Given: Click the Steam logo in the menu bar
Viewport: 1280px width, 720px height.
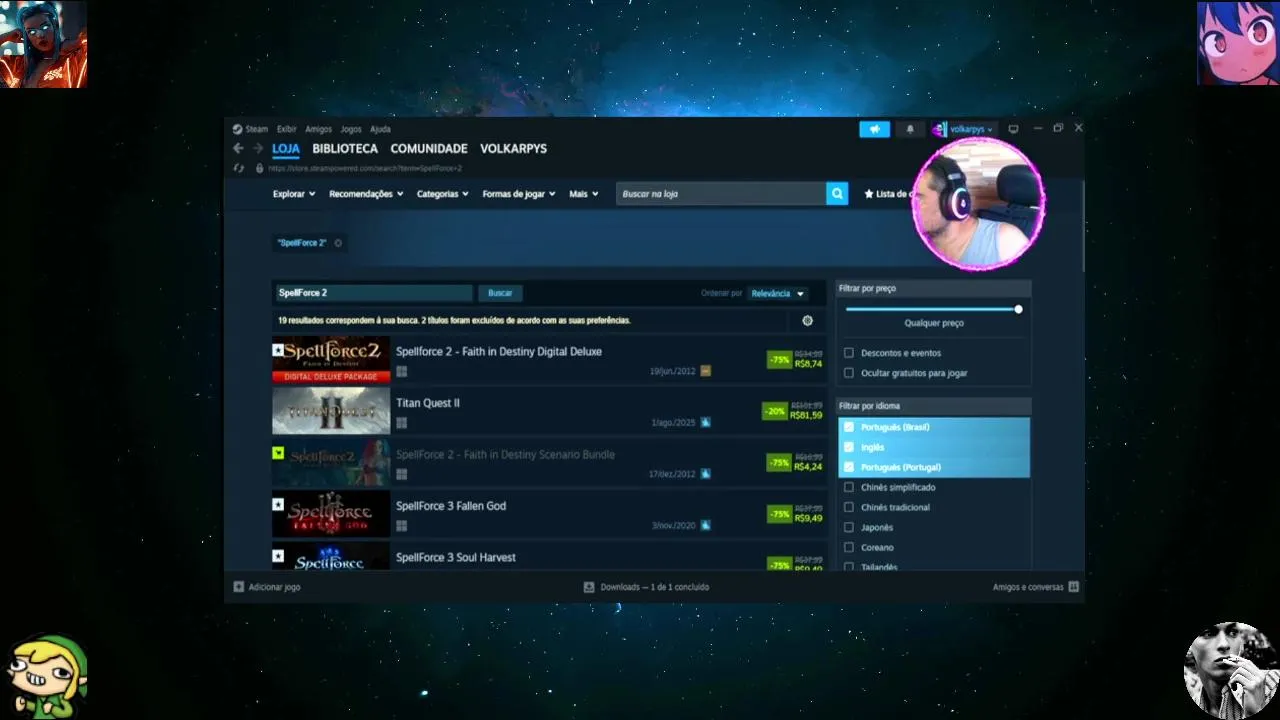Looking at the screenshot, I should pos(238,129).
